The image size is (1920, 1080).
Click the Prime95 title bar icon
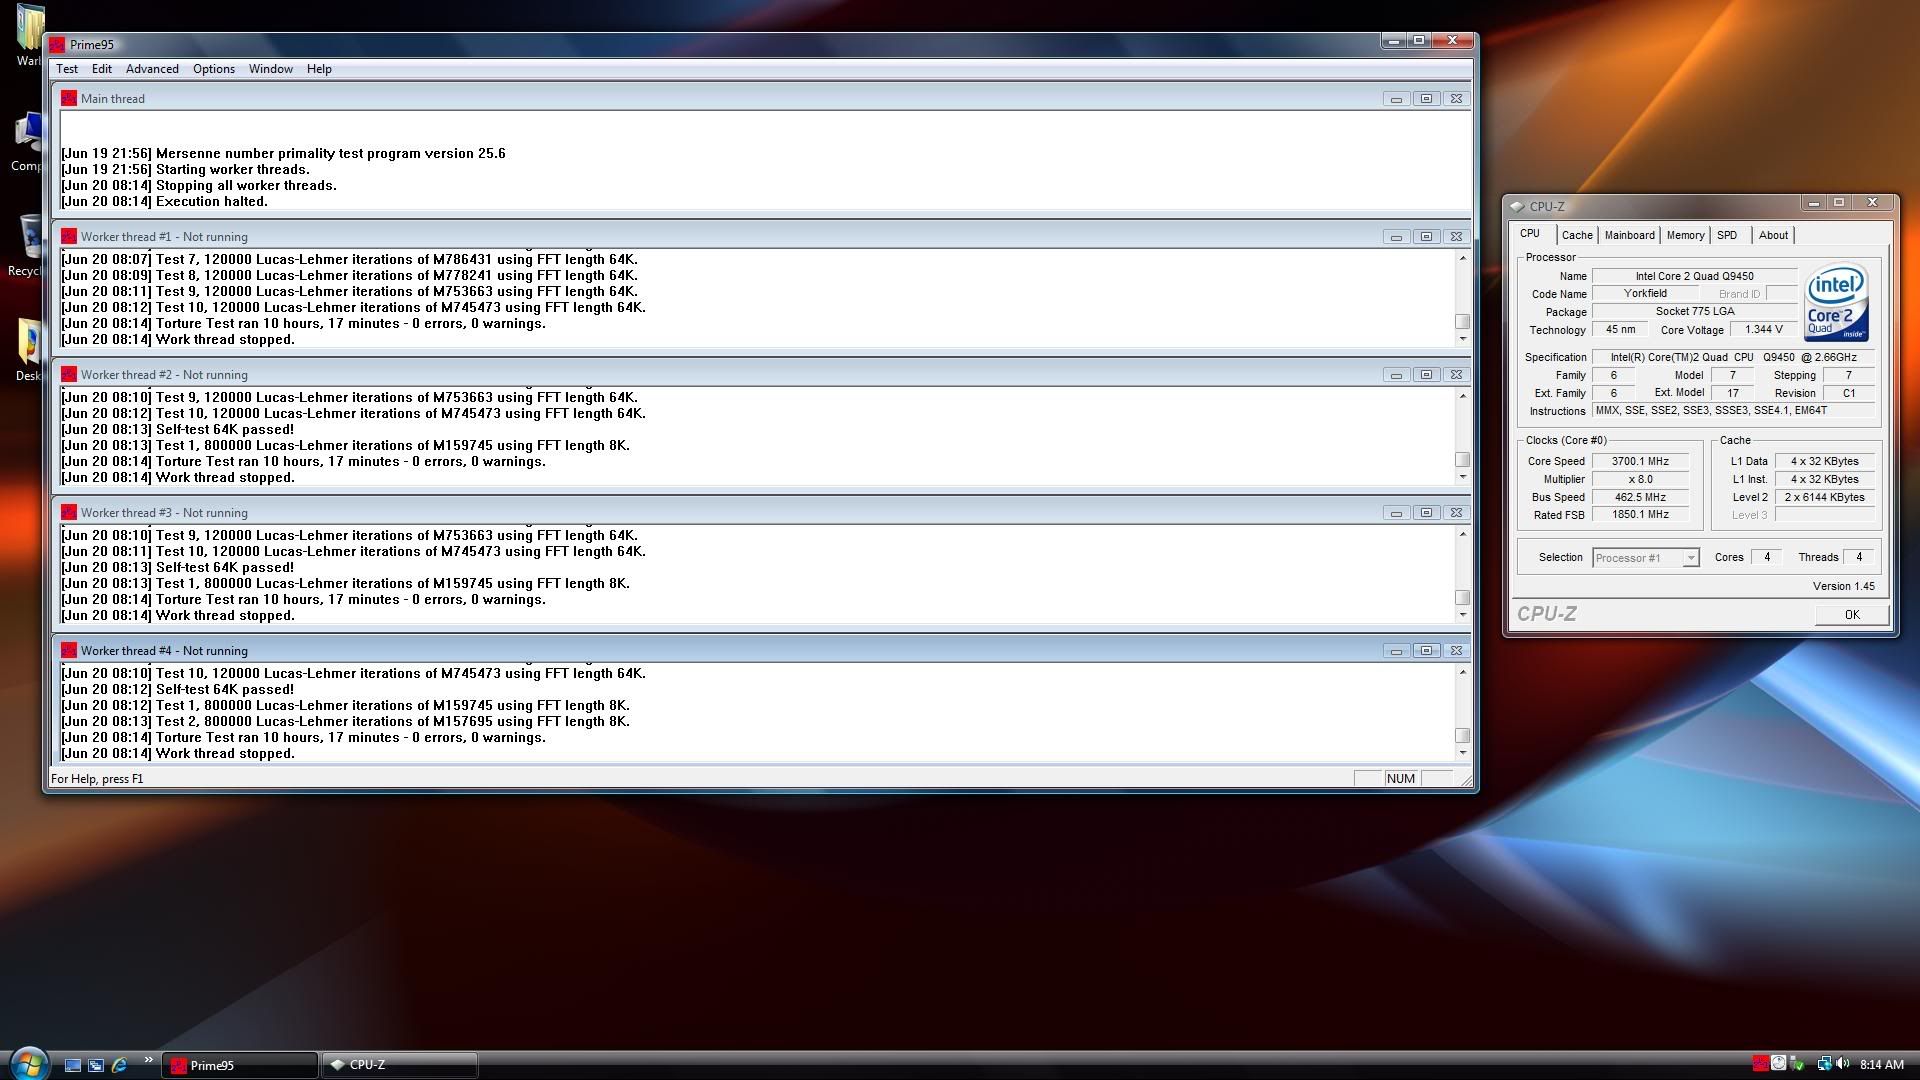click(x=58, y=44)
